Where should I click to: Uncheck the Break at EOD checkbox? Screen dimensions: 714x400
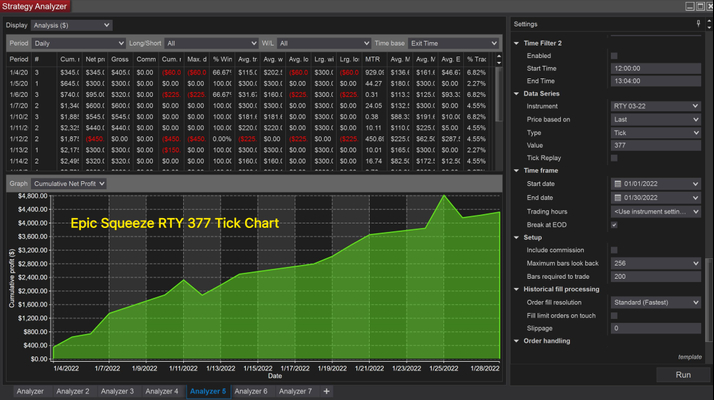coord(614,224)
